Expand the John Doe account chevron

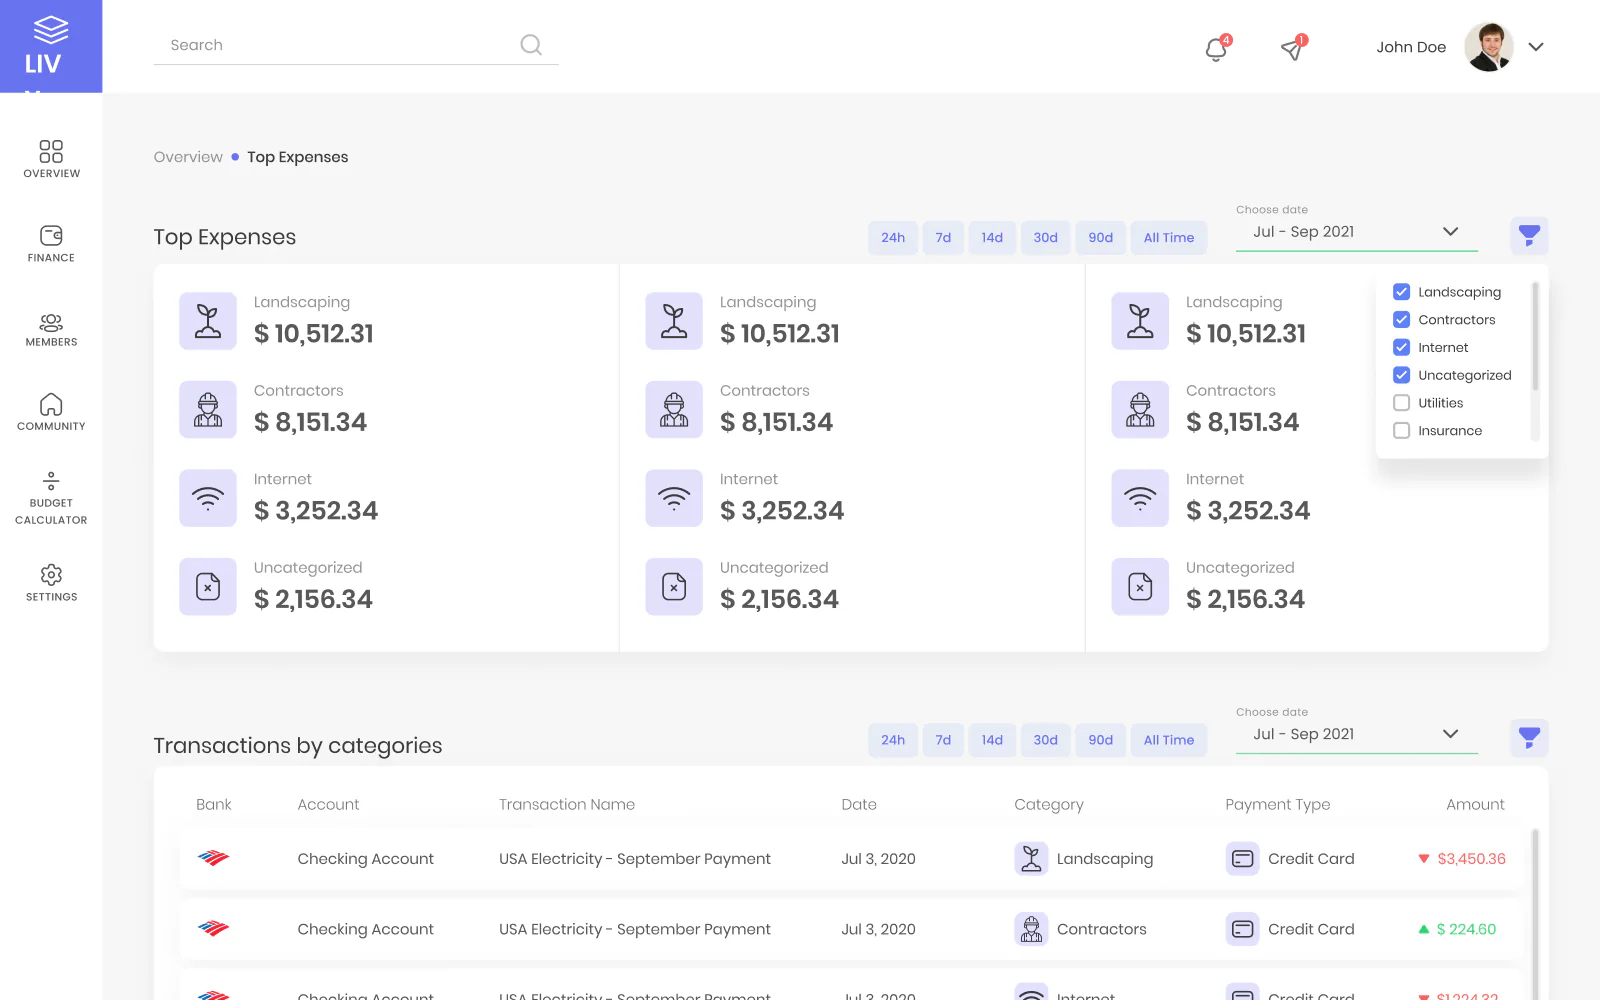(1536, 47)
